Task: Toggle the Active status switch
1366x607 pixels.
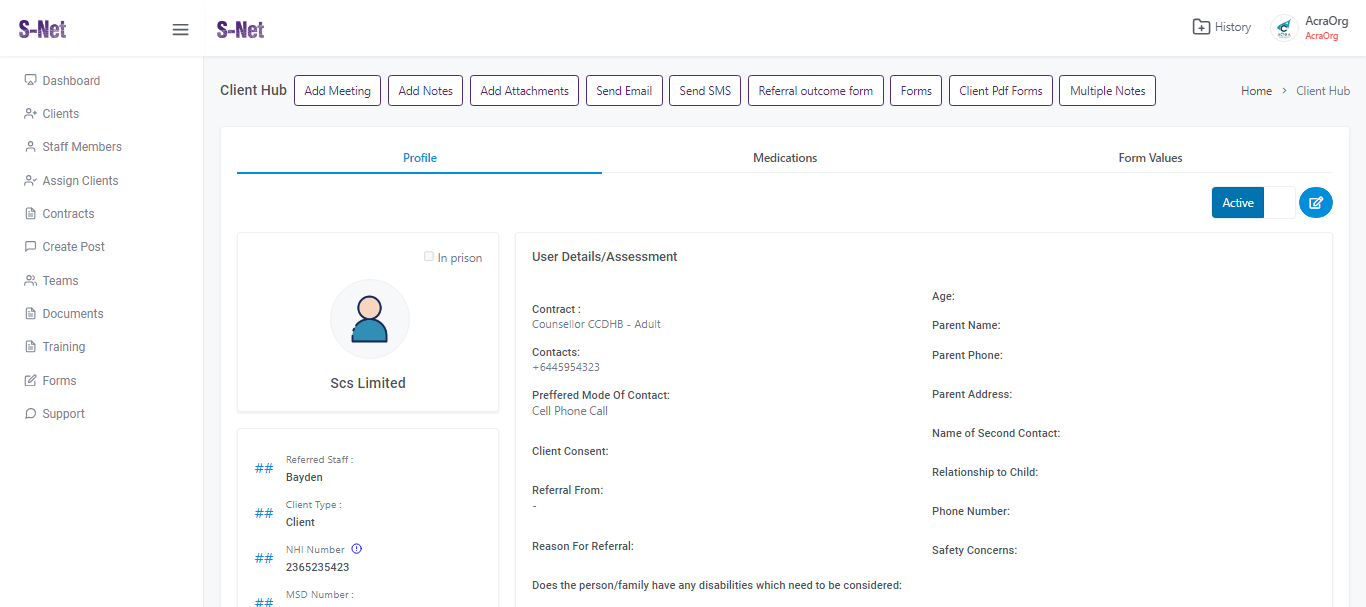Action: (x=1253, y=203)
